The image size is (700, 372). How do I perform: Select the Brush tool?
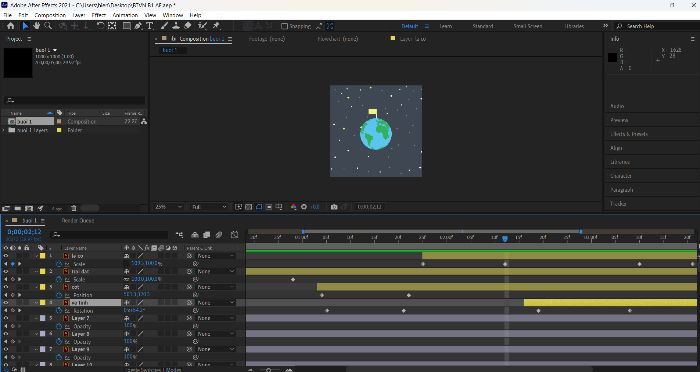pos(164,26)
